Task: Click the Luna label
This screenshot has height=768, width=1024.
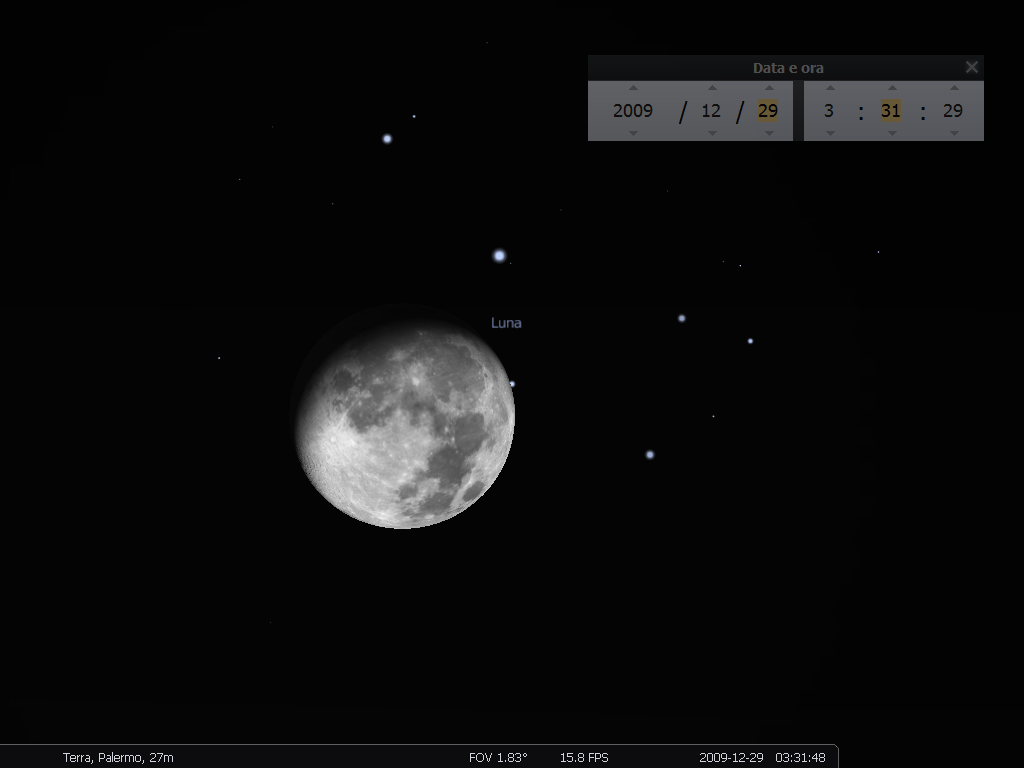Action: (x=506, y=323)
